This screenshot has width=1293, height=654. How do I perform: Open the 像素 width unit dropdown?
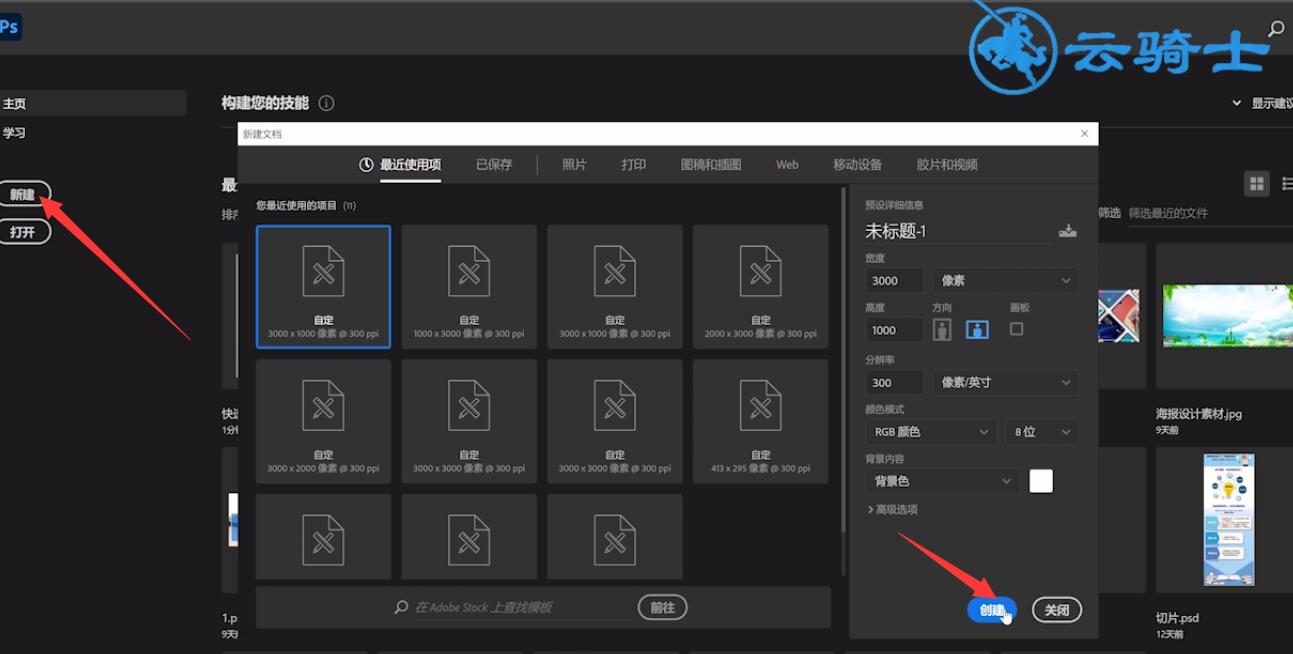(x=1006, y=281)
